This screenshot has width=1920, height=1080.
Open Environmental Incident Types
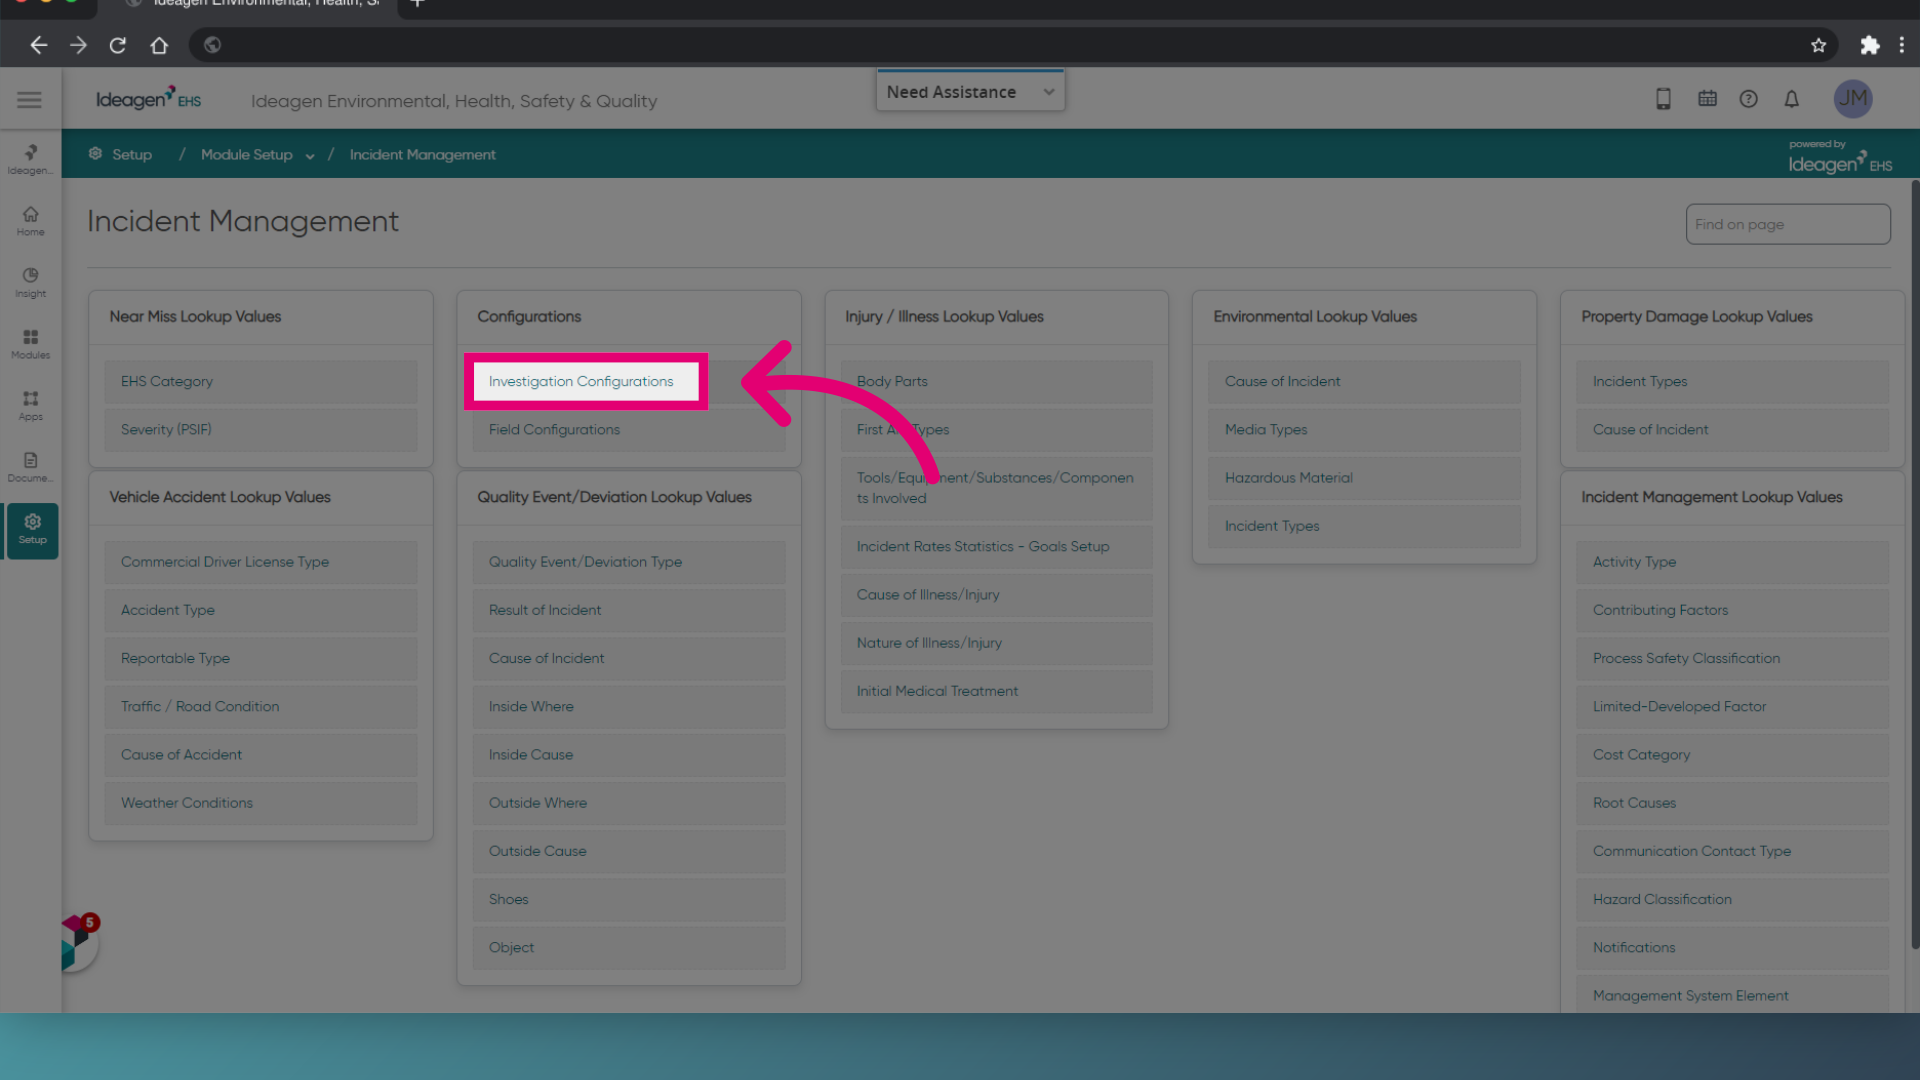[x=1364, y=526]
